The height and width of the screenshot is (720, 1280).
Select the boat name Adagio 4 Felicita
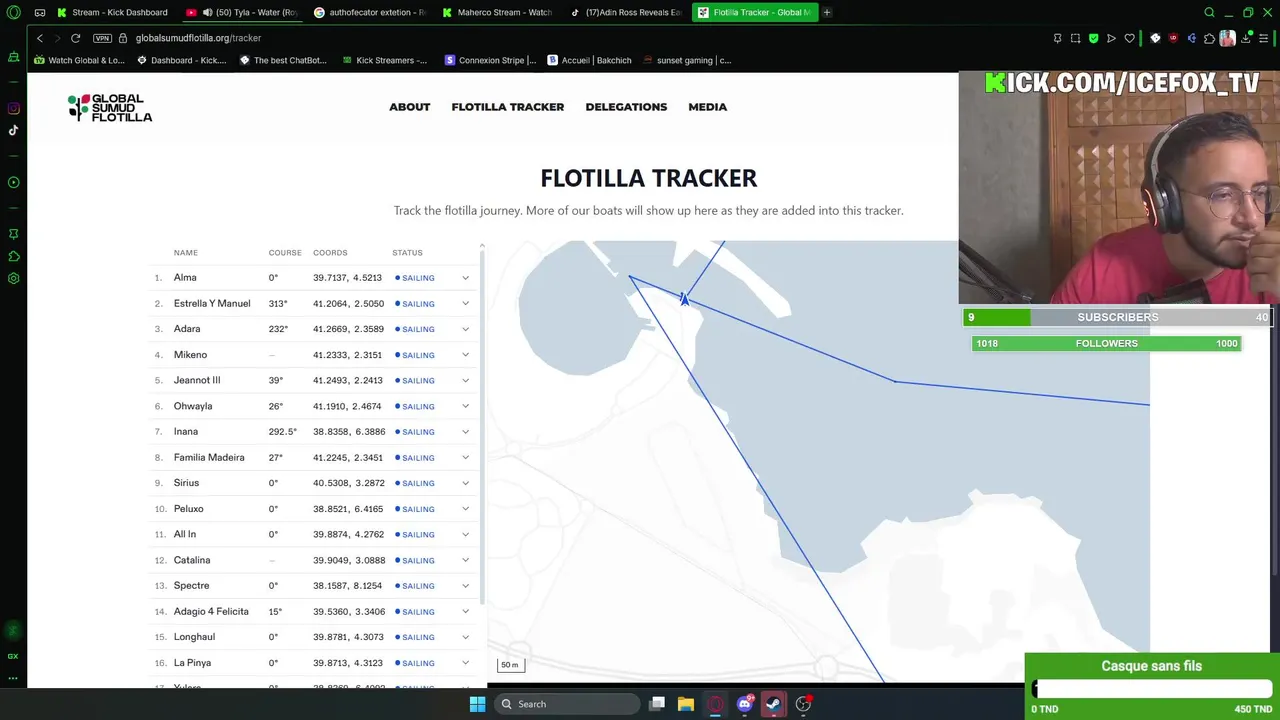pyautogui.click(x=211, y=611)
